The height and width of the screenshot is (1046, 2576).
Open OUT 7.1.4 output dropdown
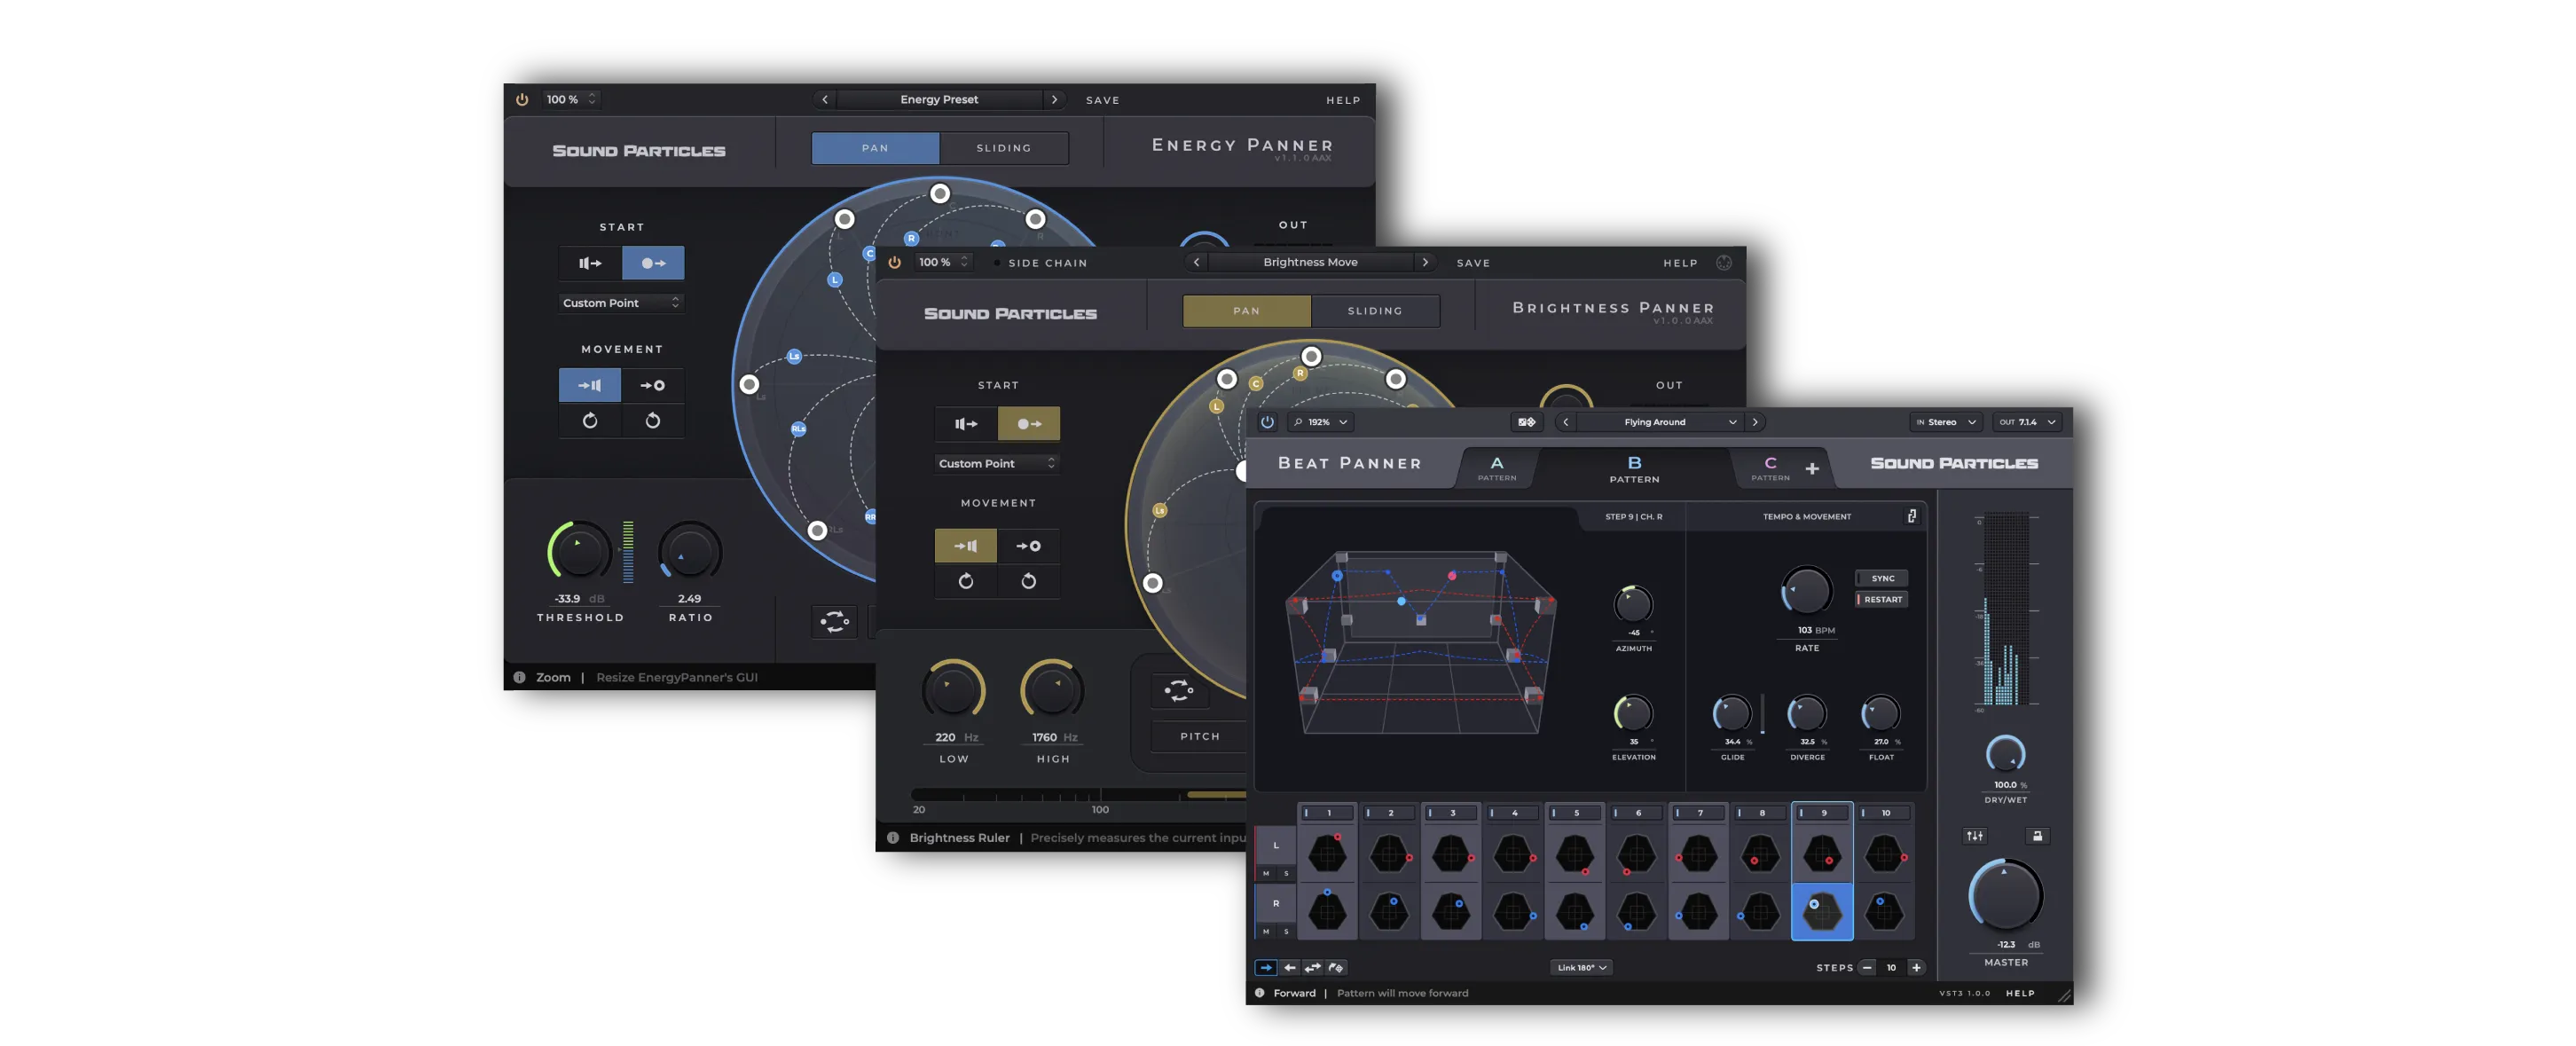coord(2026,422)
